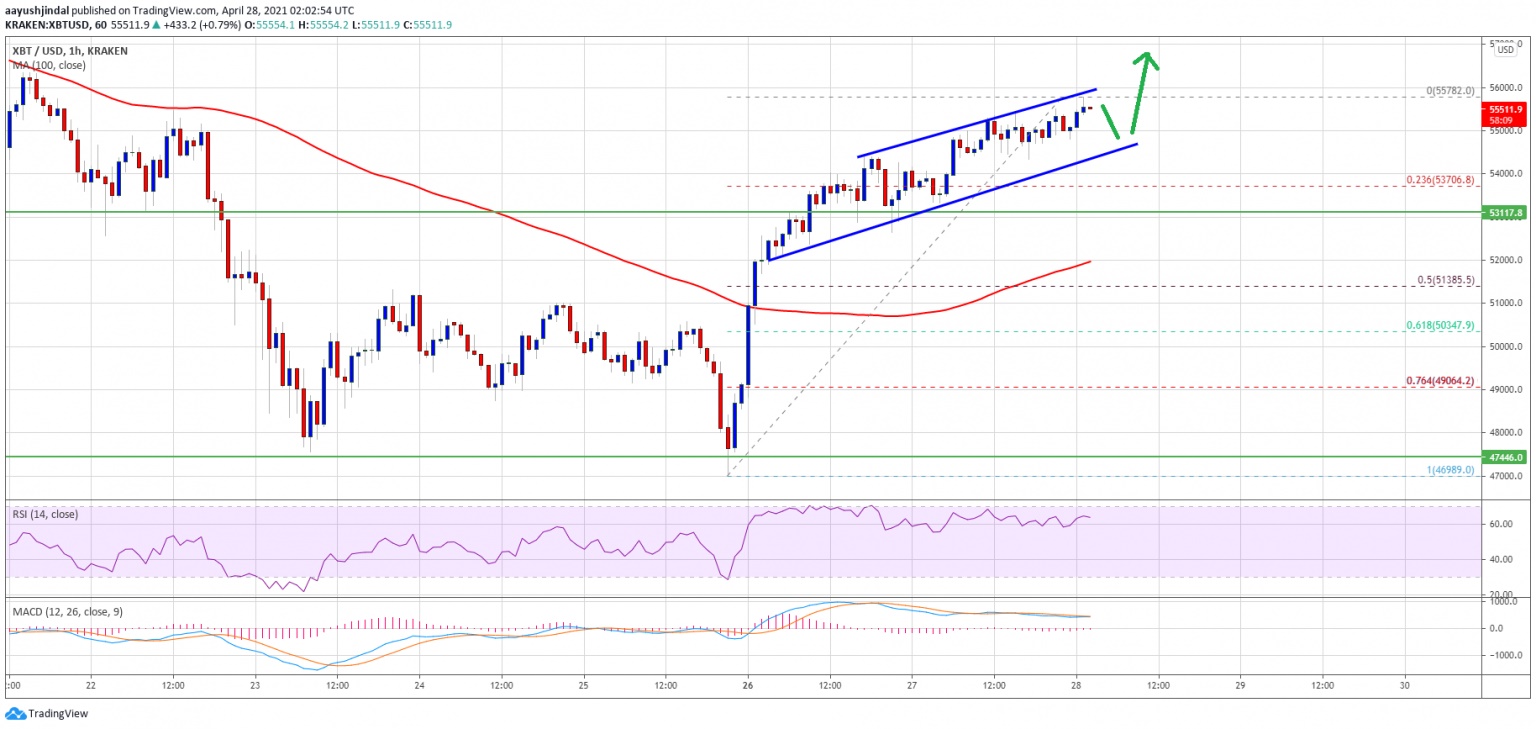Click the date label 28 on time axis

[1076, 686]
